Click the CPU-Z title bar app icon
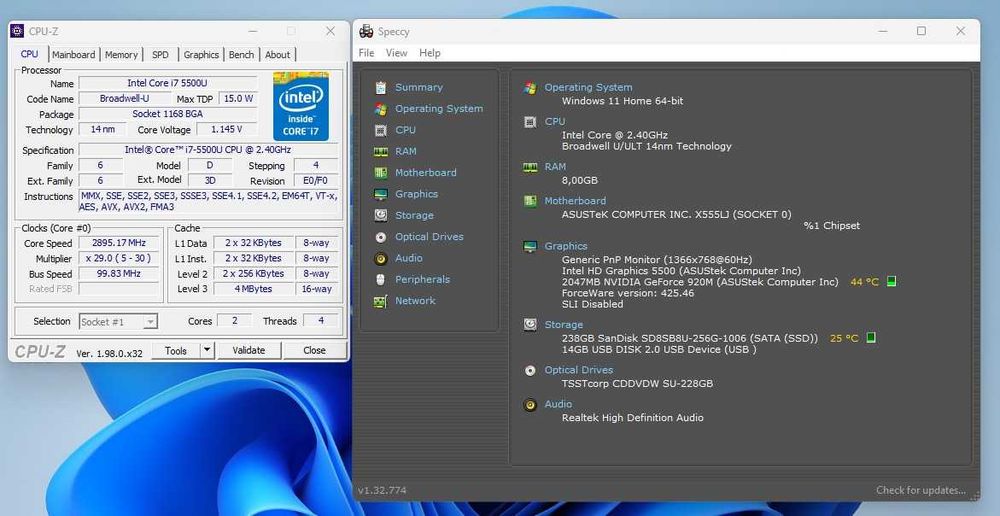The width and height of the screenshot is (1000, 516). [17, 31]
